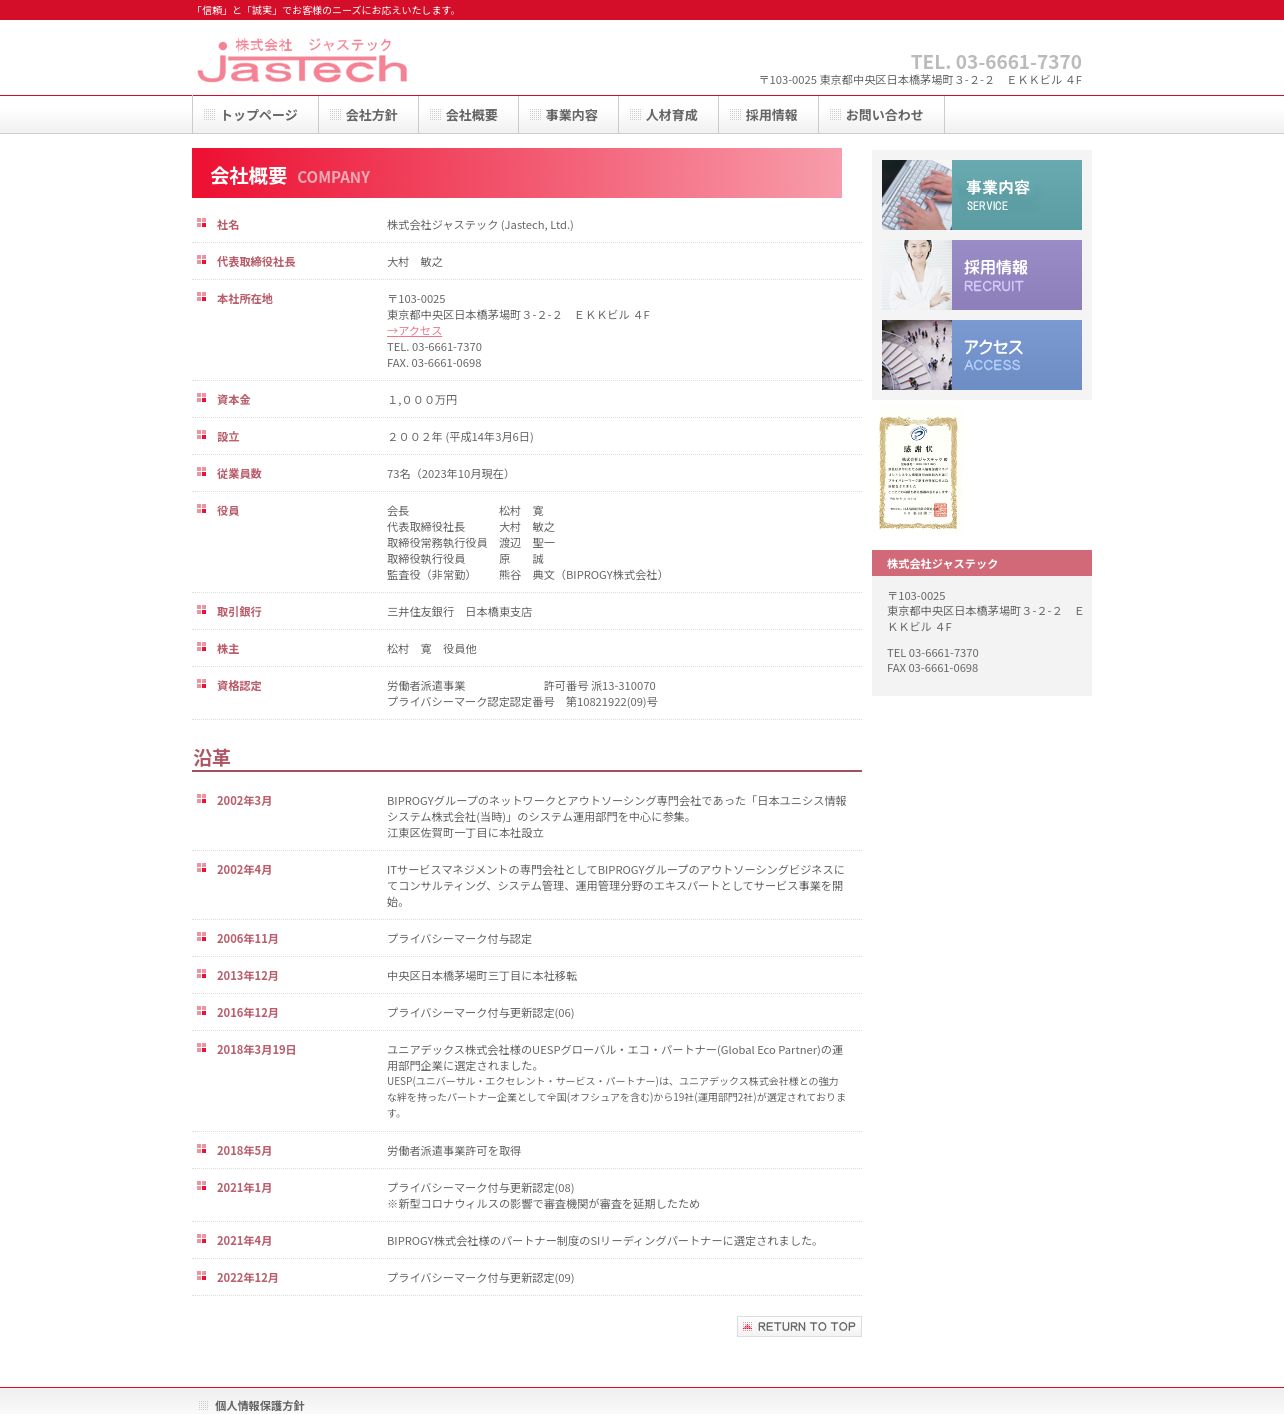Click the RETURN TO TOP button

799,1326
